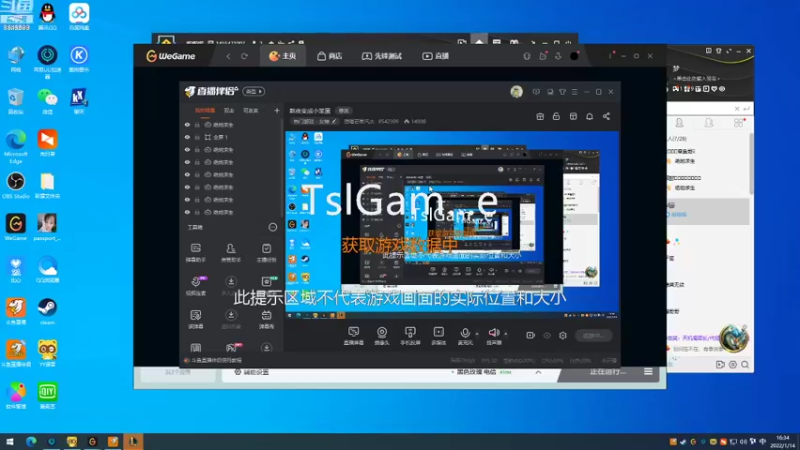Expand the server selector chevron in WeGame
Screen dimensions: 800x450
coord(538,372)
